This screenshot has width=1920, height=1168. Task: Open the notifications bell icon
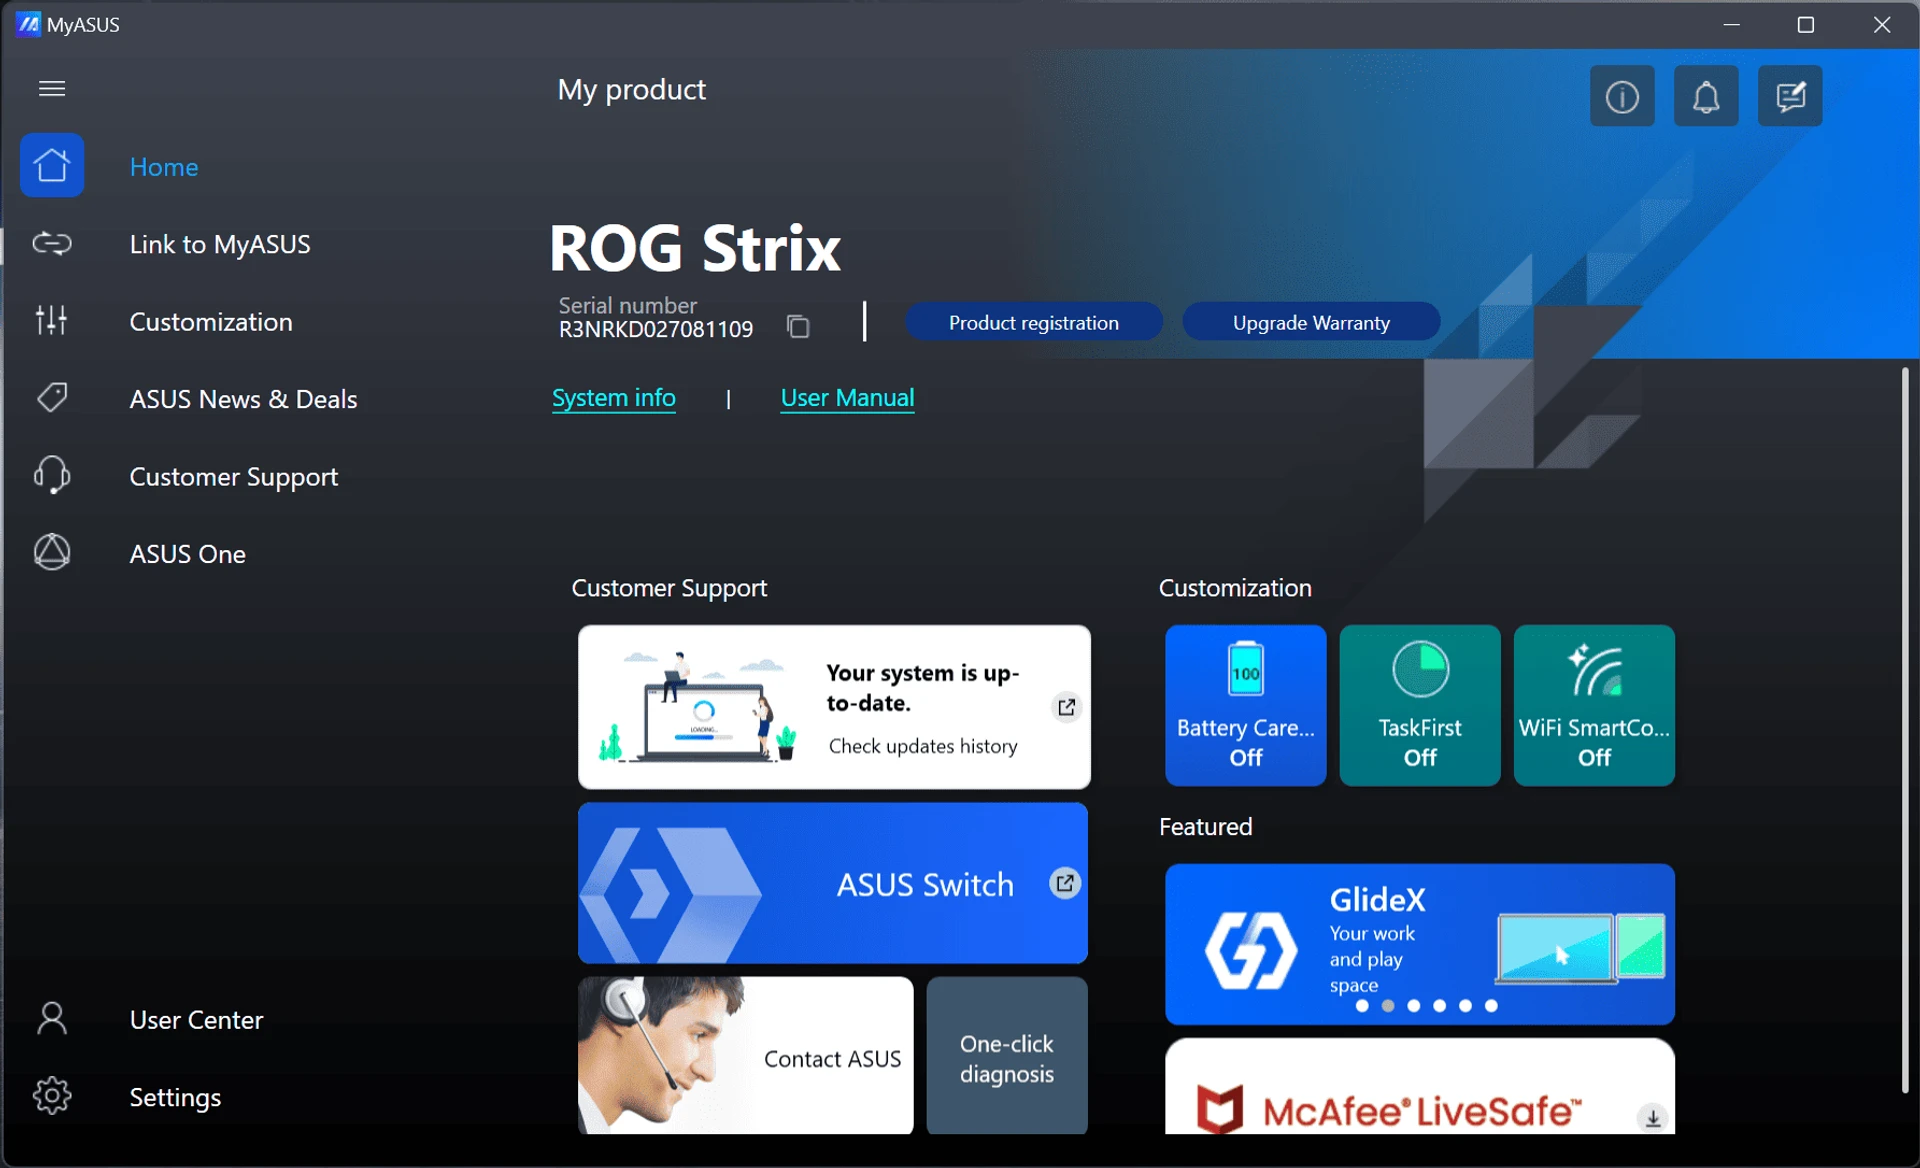point(1706,96)
